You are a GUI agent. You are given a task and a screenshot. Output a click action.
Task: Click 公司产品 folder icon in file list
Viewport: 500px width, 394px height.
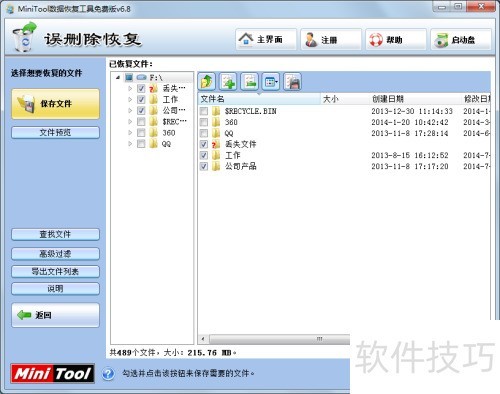[216, 166]
